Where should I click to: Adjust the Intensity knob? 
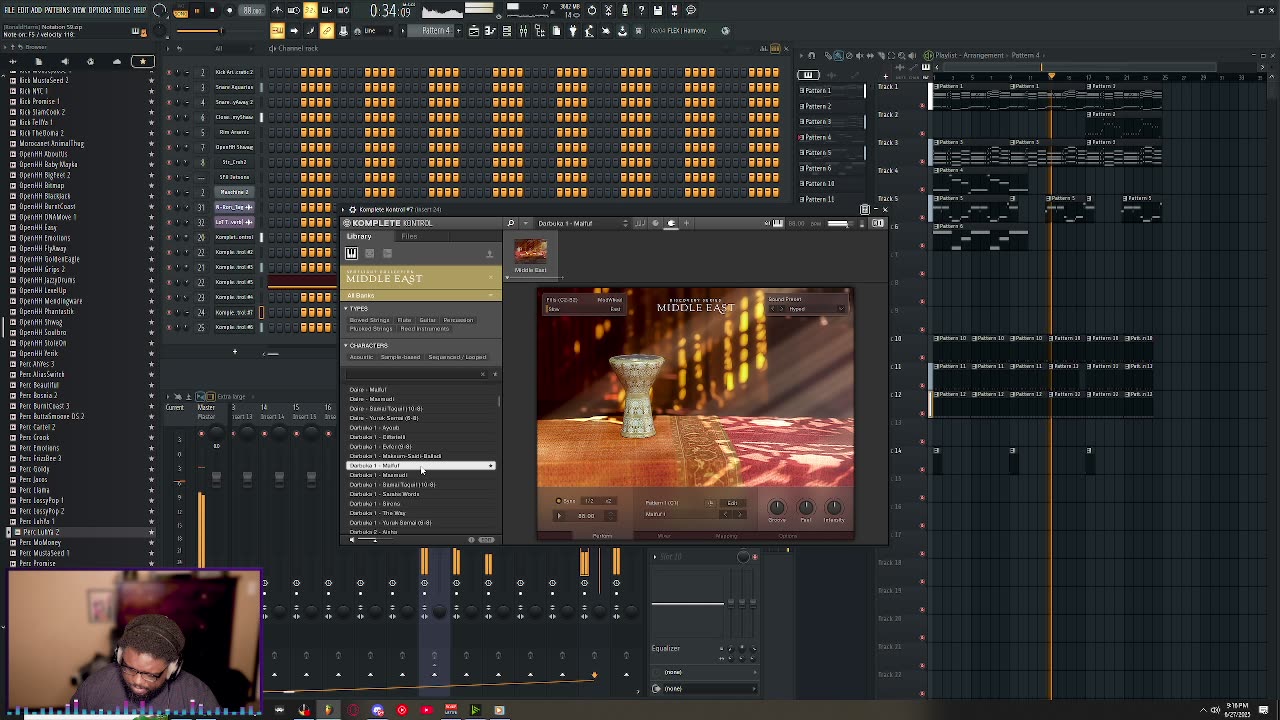833,508
